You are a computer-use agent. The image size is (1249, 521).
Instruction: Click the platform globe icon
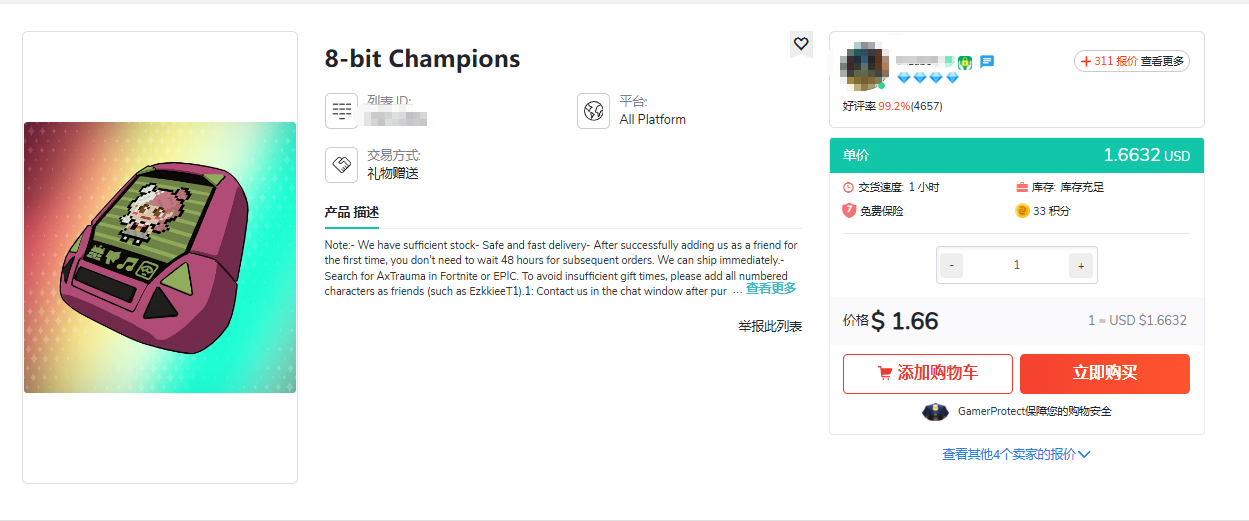[593, 110]
